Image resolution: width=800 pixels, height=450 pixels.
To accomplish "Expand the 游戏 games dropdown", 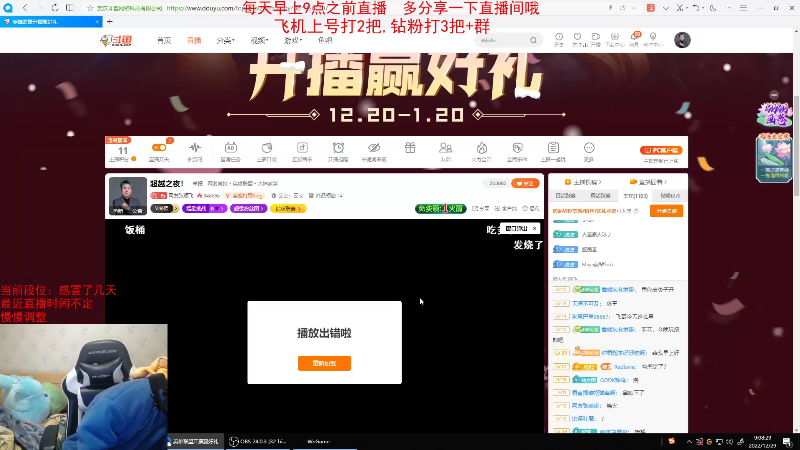I will 293,40.
